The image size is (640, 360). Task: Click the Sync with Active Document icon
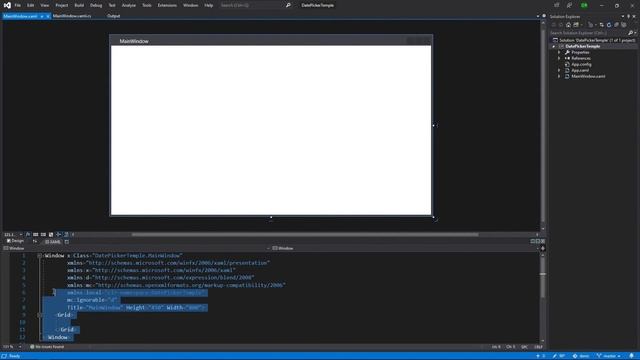(x=602, y=25)
